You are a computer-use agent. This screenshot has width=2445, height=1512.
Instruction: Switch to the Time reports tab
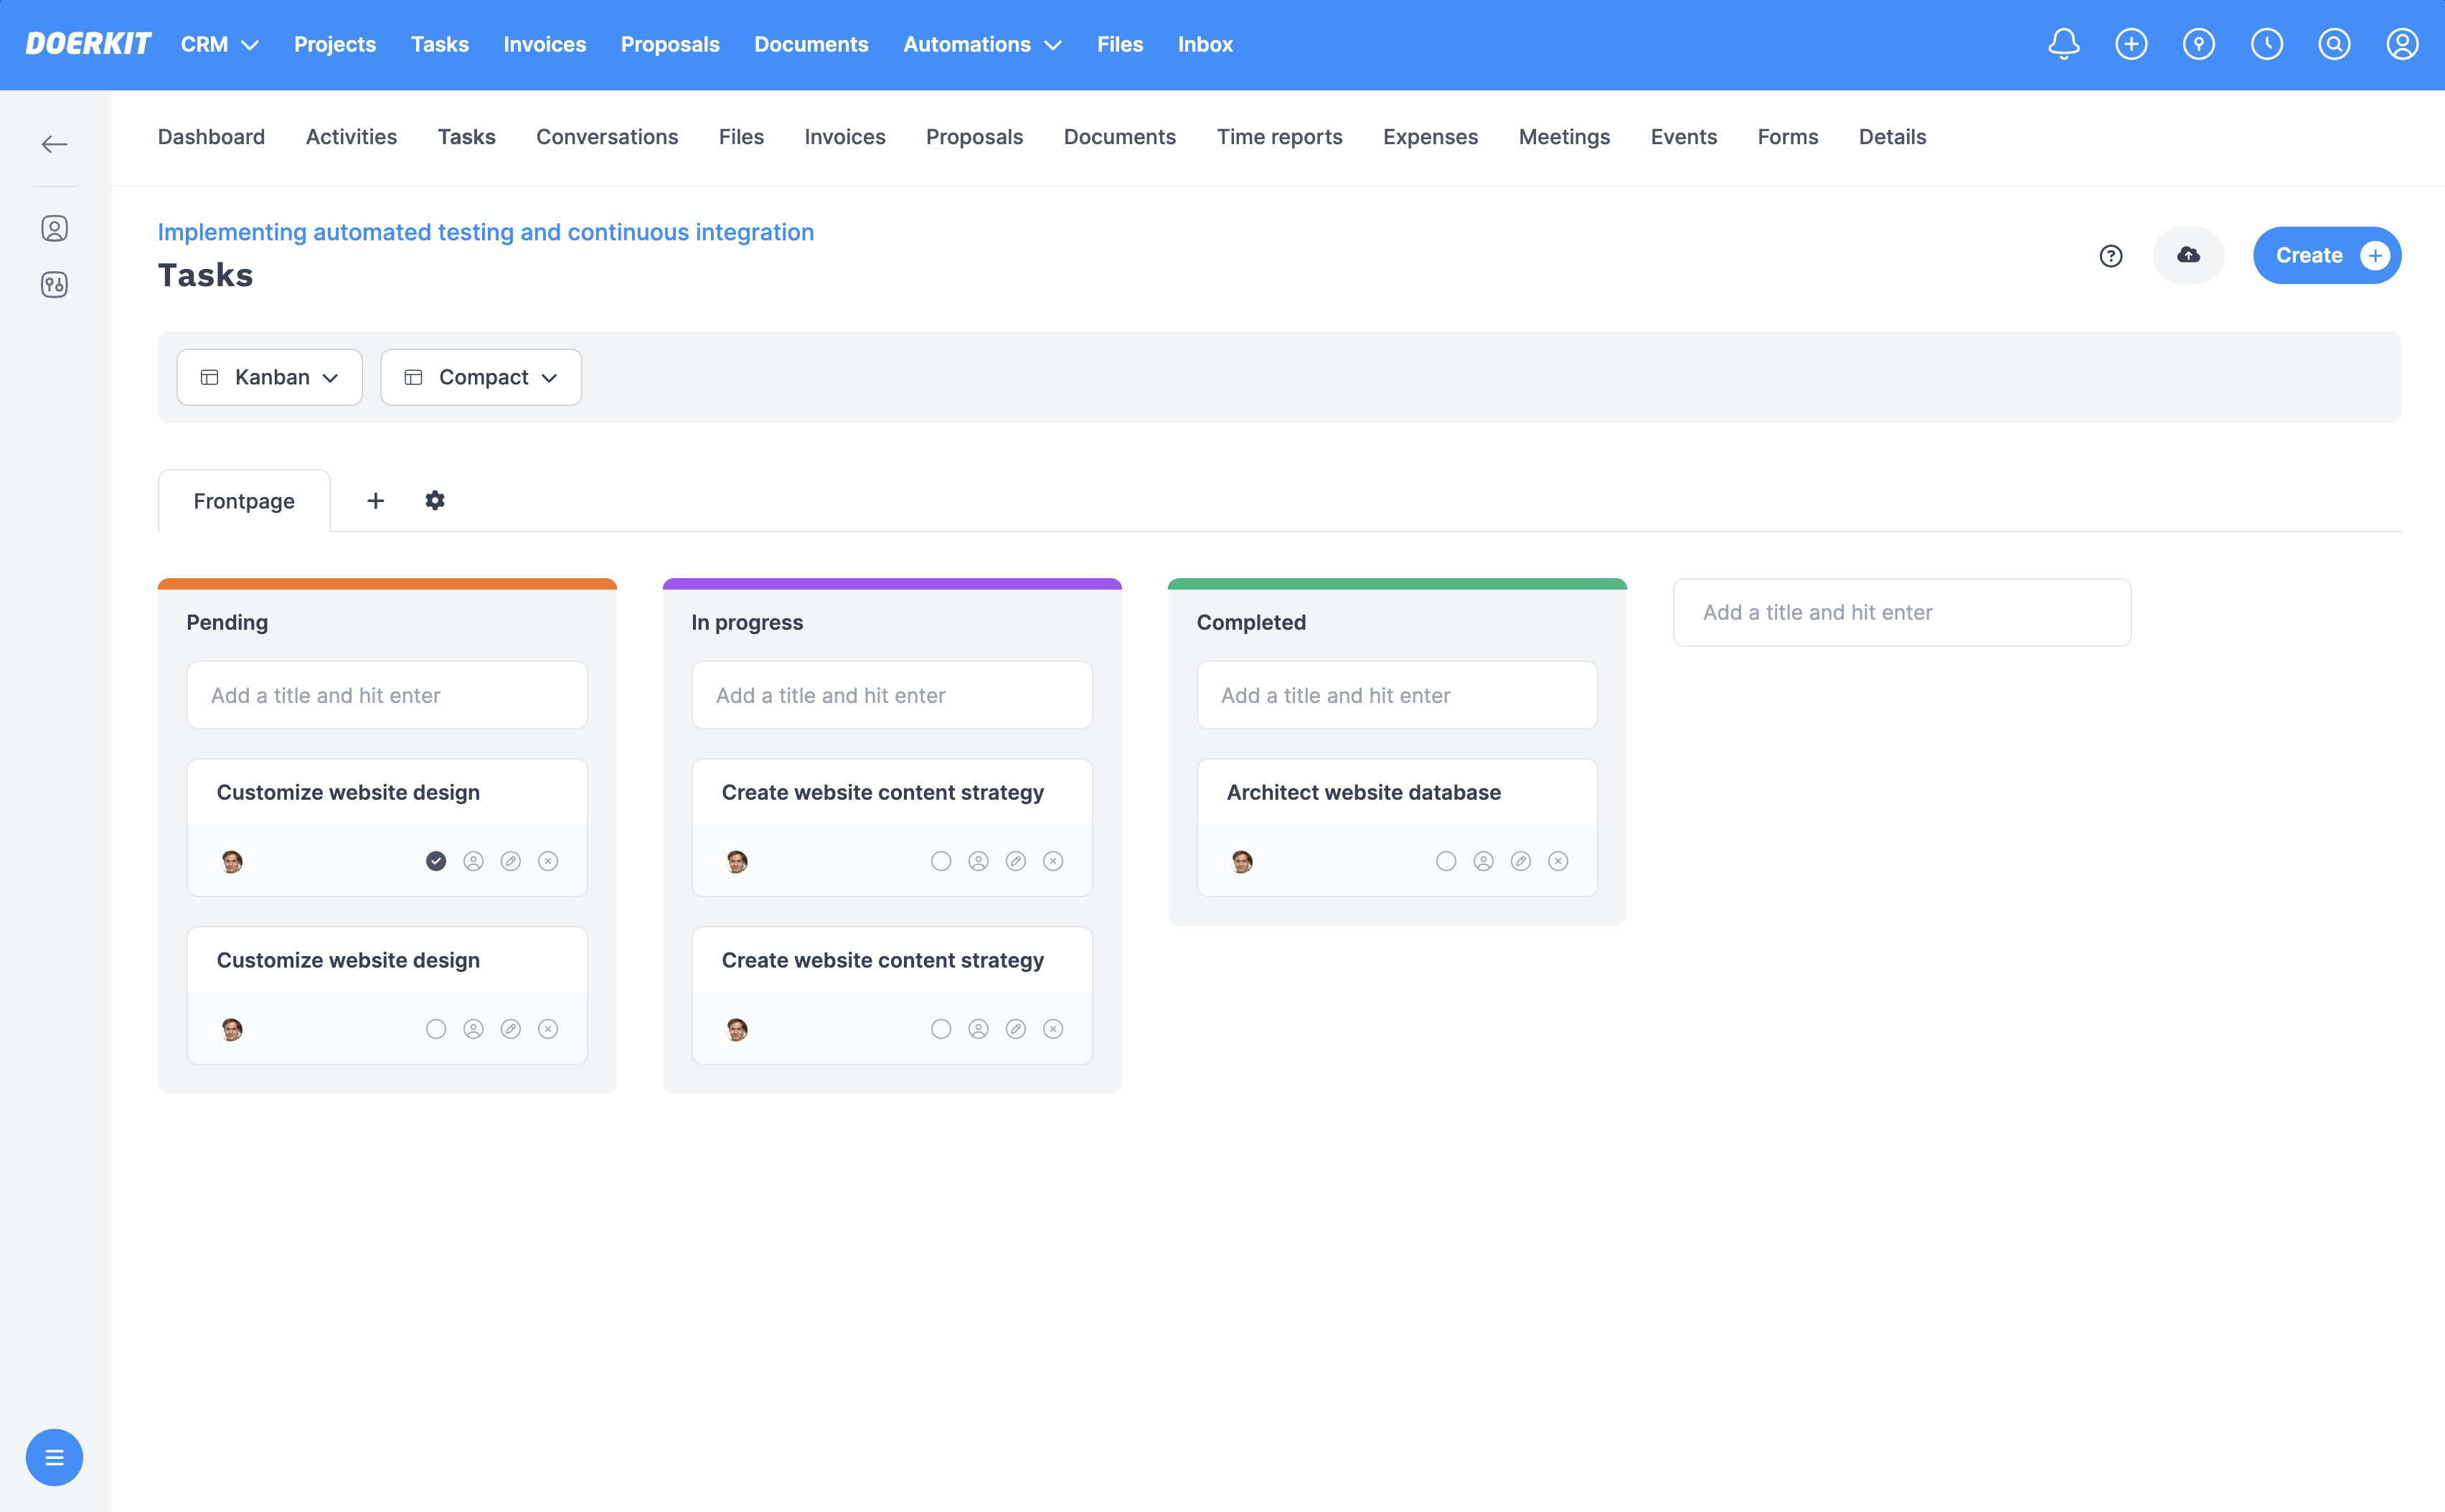(x=1280, y=137)
